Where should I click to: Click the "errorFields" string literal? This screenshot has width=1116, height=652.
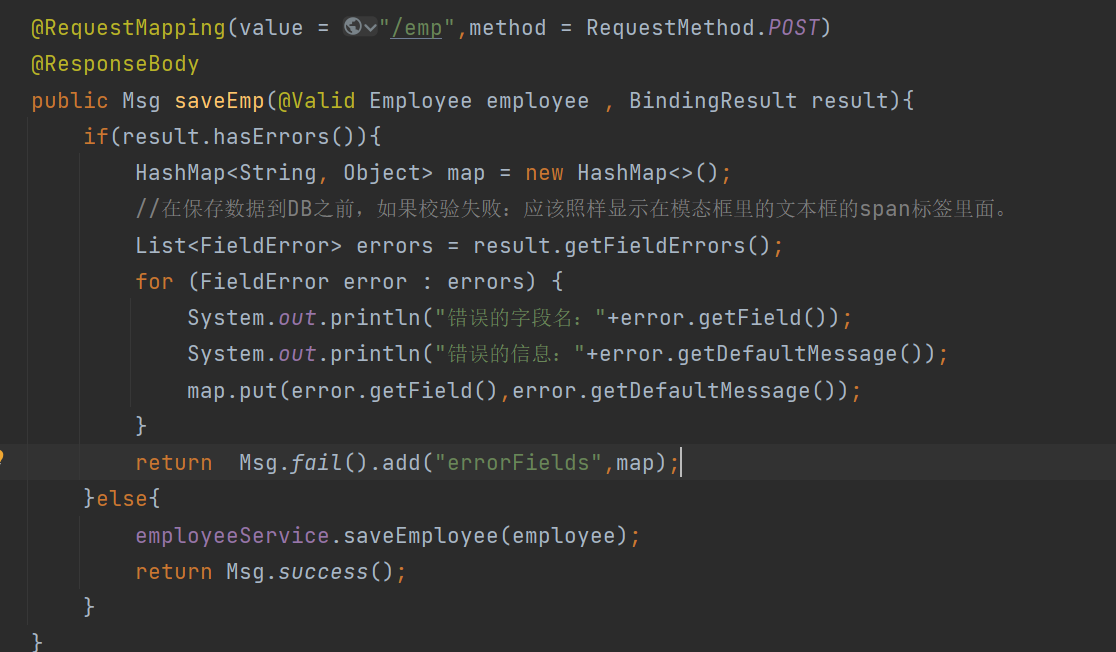tap(519, 463)
